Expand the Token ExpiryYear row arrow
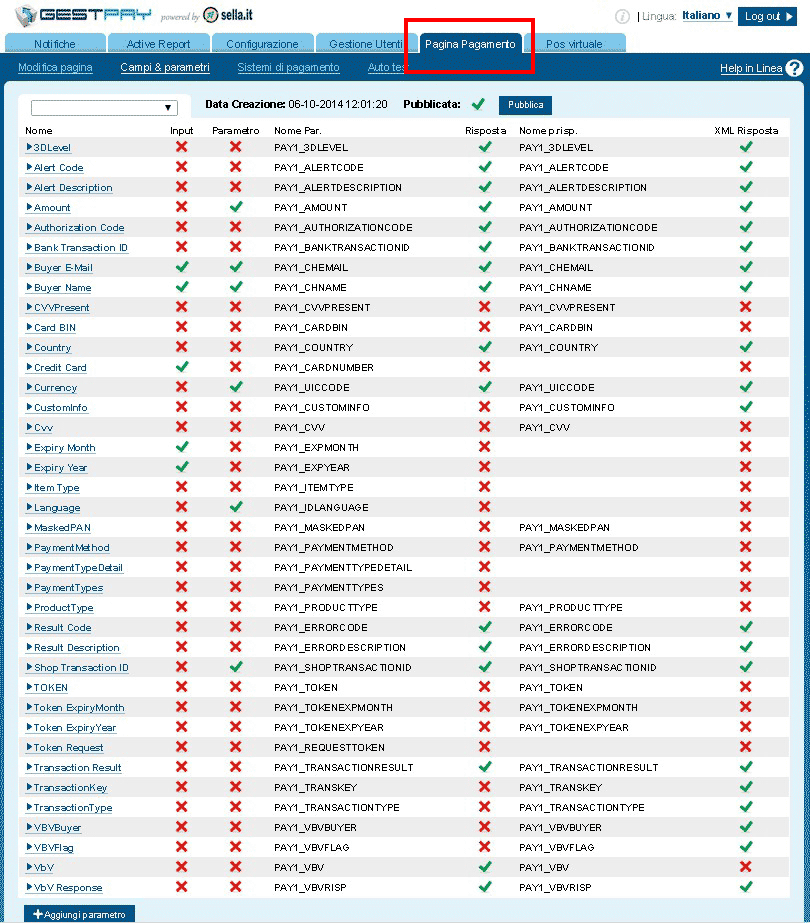 pos(29,728)
